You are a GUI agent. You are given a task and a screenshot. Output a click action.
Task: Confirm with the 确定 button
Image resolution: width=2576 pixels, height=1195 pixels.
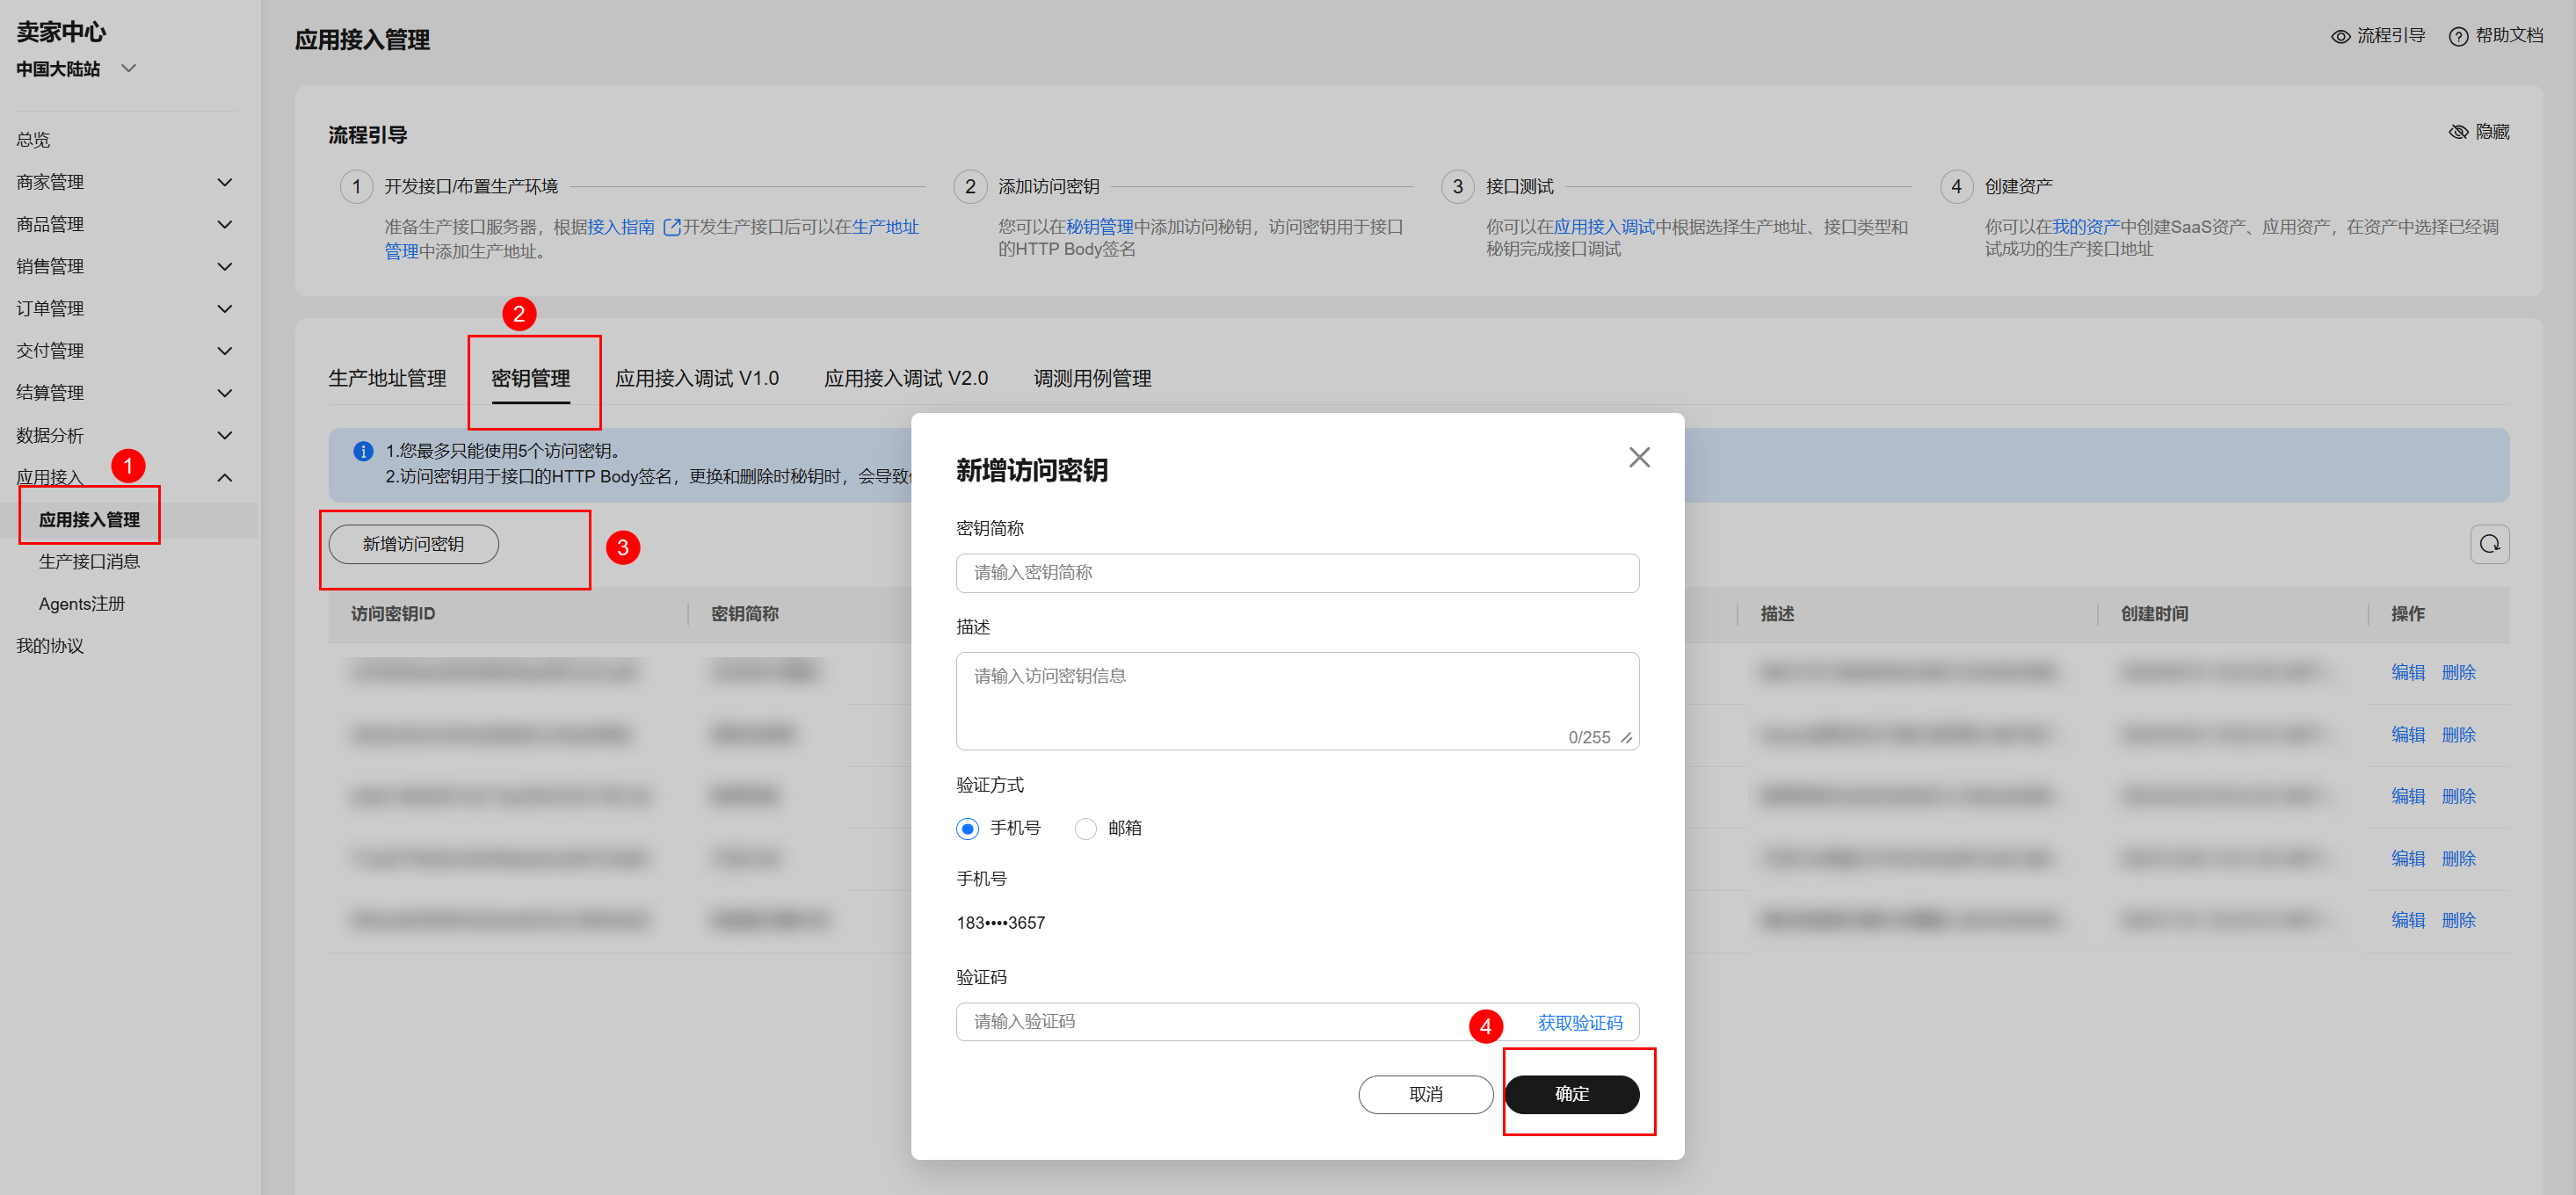click(1572, 1094)
